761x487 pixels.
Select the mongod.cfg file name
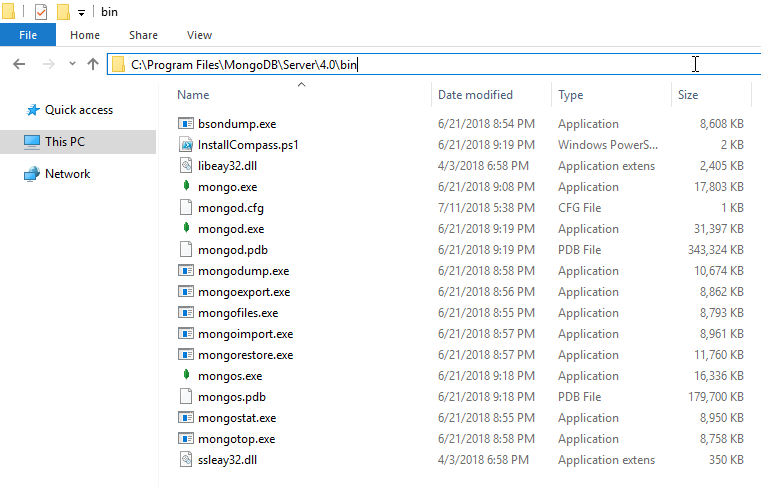(231, 208)
